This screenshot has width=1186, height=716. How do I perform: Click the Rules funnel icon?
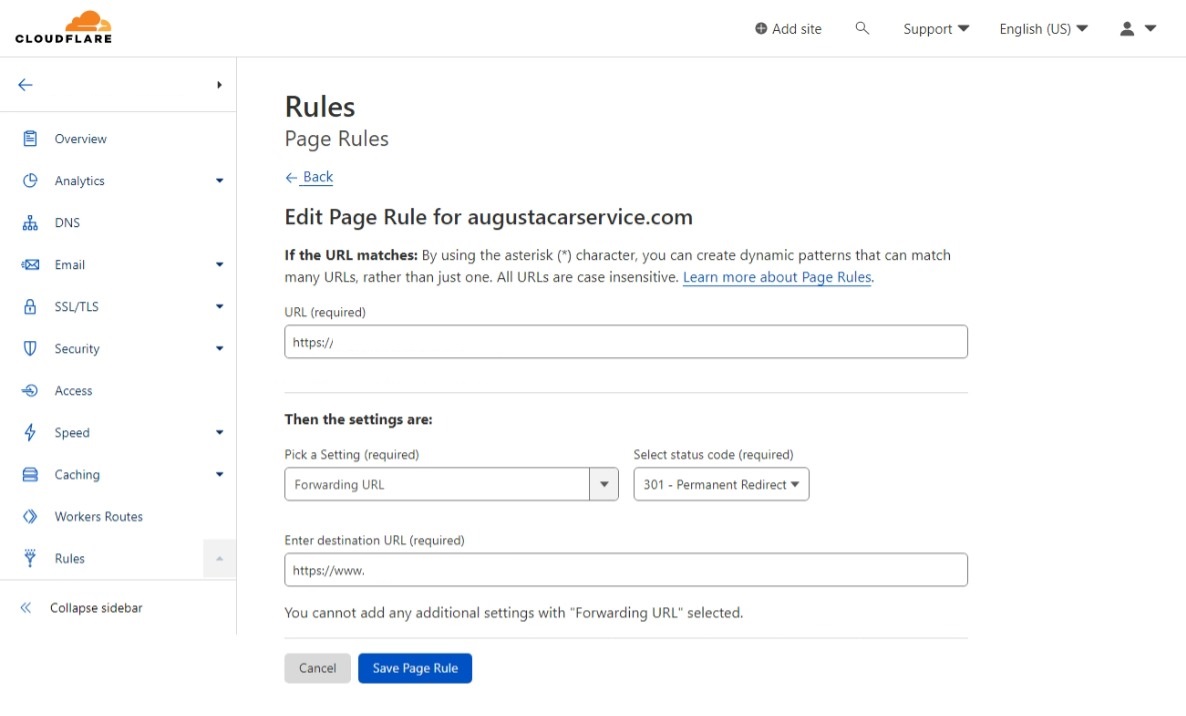[x=29, y=558]
